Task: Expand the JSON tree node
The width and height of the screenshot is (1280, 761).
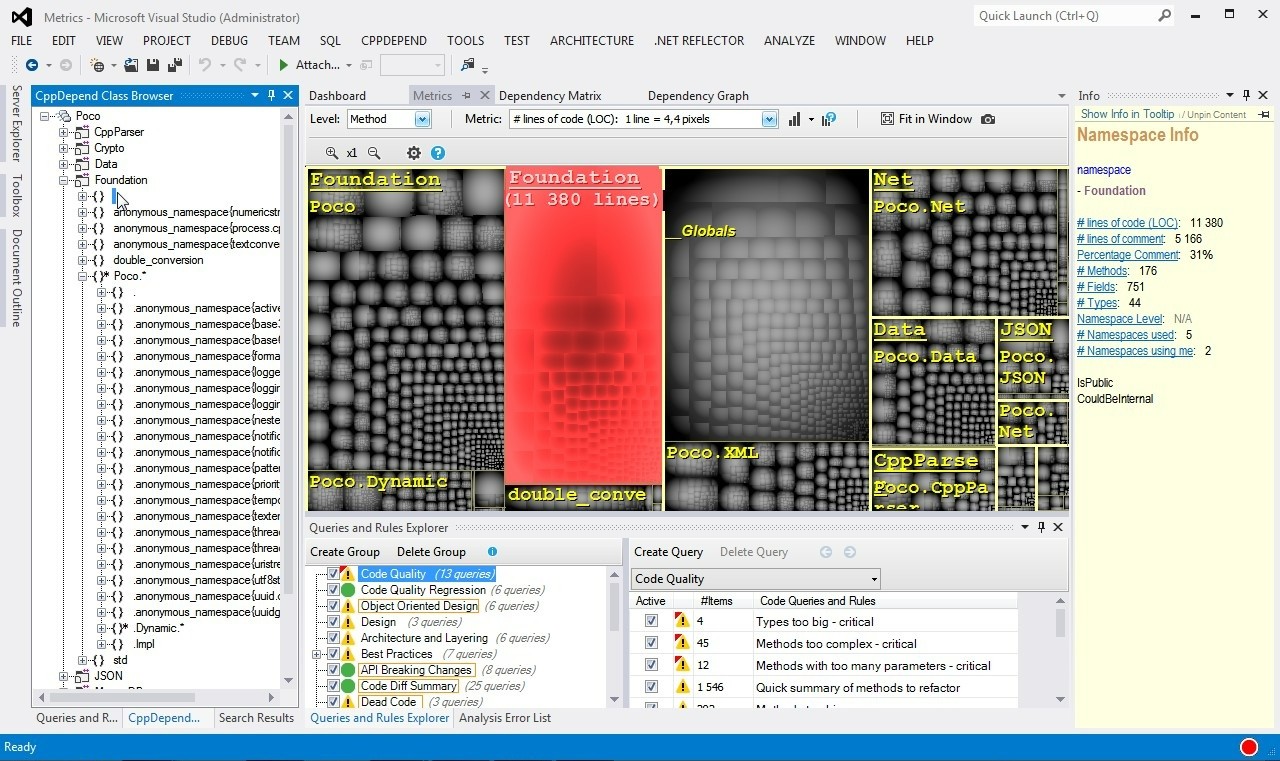Action: (64, 676)
